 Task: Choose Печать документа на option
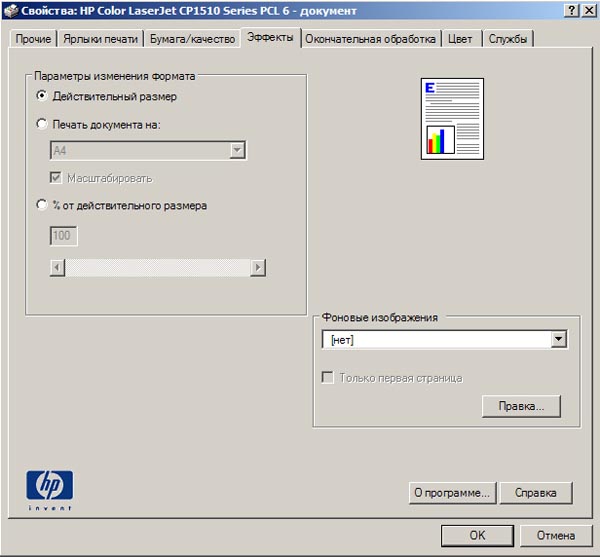tap(42, 124)
